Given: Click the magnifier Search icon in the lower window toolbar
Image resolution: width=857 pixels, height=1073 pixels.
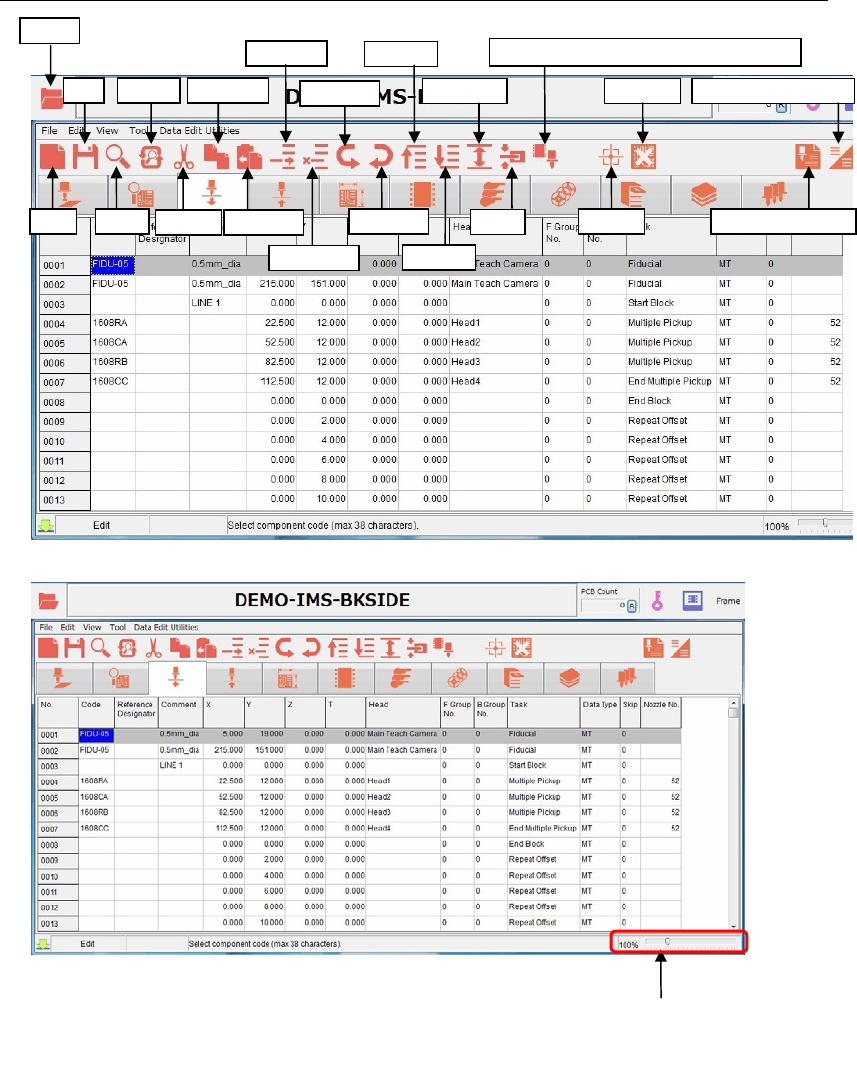Looking at the screenshot, I should (101, 647).
